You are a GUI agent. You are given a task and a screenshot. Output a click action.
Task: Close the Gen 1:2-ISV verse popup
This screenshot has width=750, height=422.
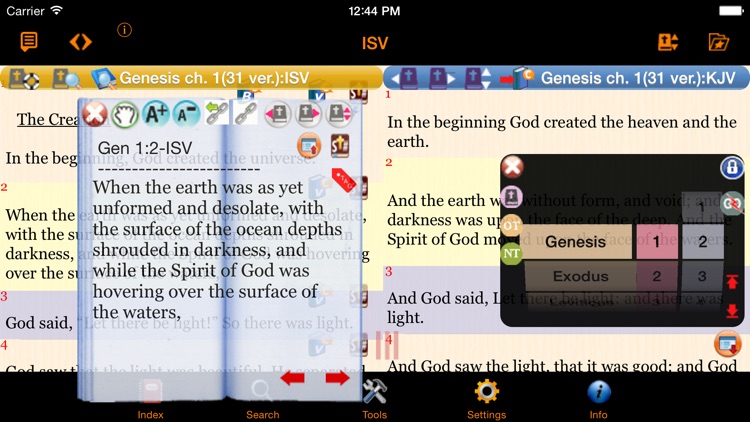(95, 114)
